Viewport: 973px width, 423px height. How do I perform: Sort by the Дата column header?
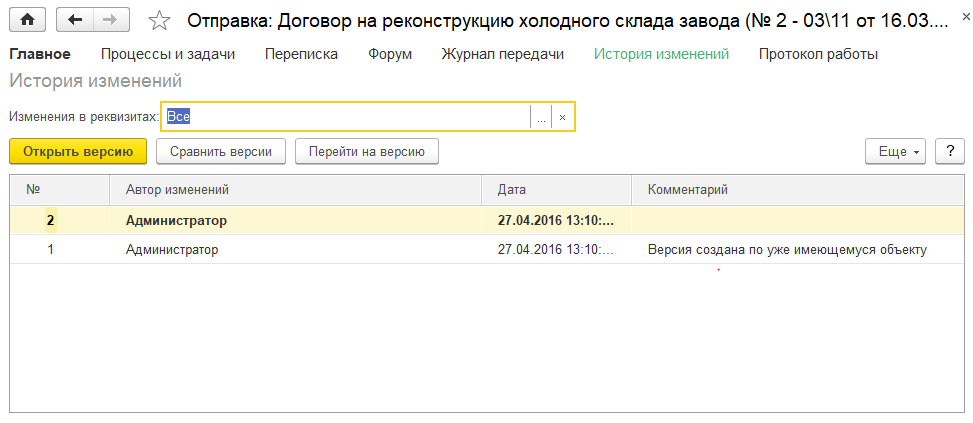click(x=556, y=189)
